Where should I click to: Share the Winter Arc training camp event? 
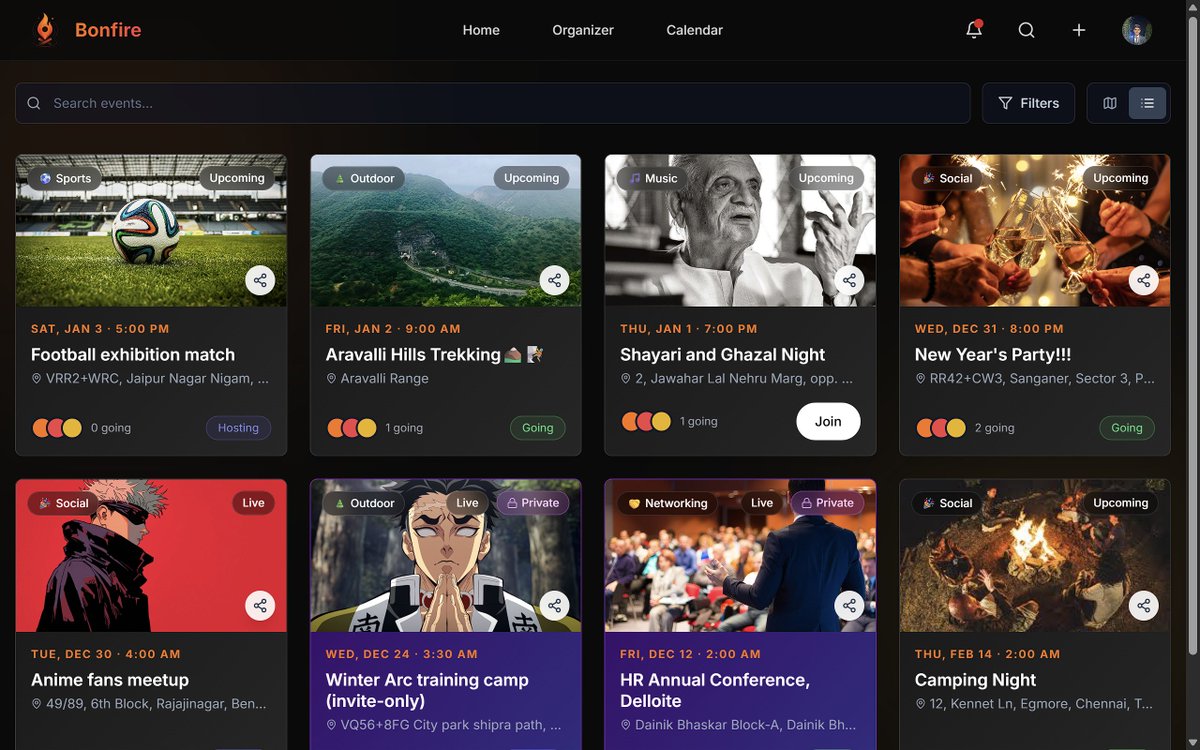[555, 605]
